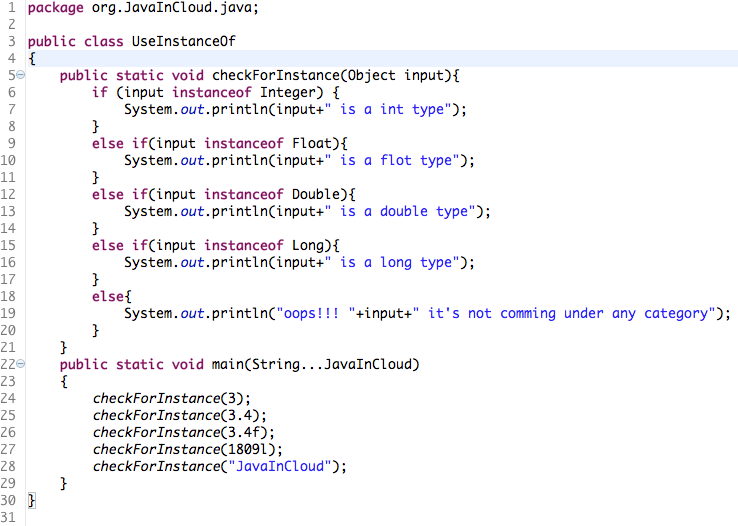738x526 pixels.
Task: Select the " is a double type" string
Action: 400,211
